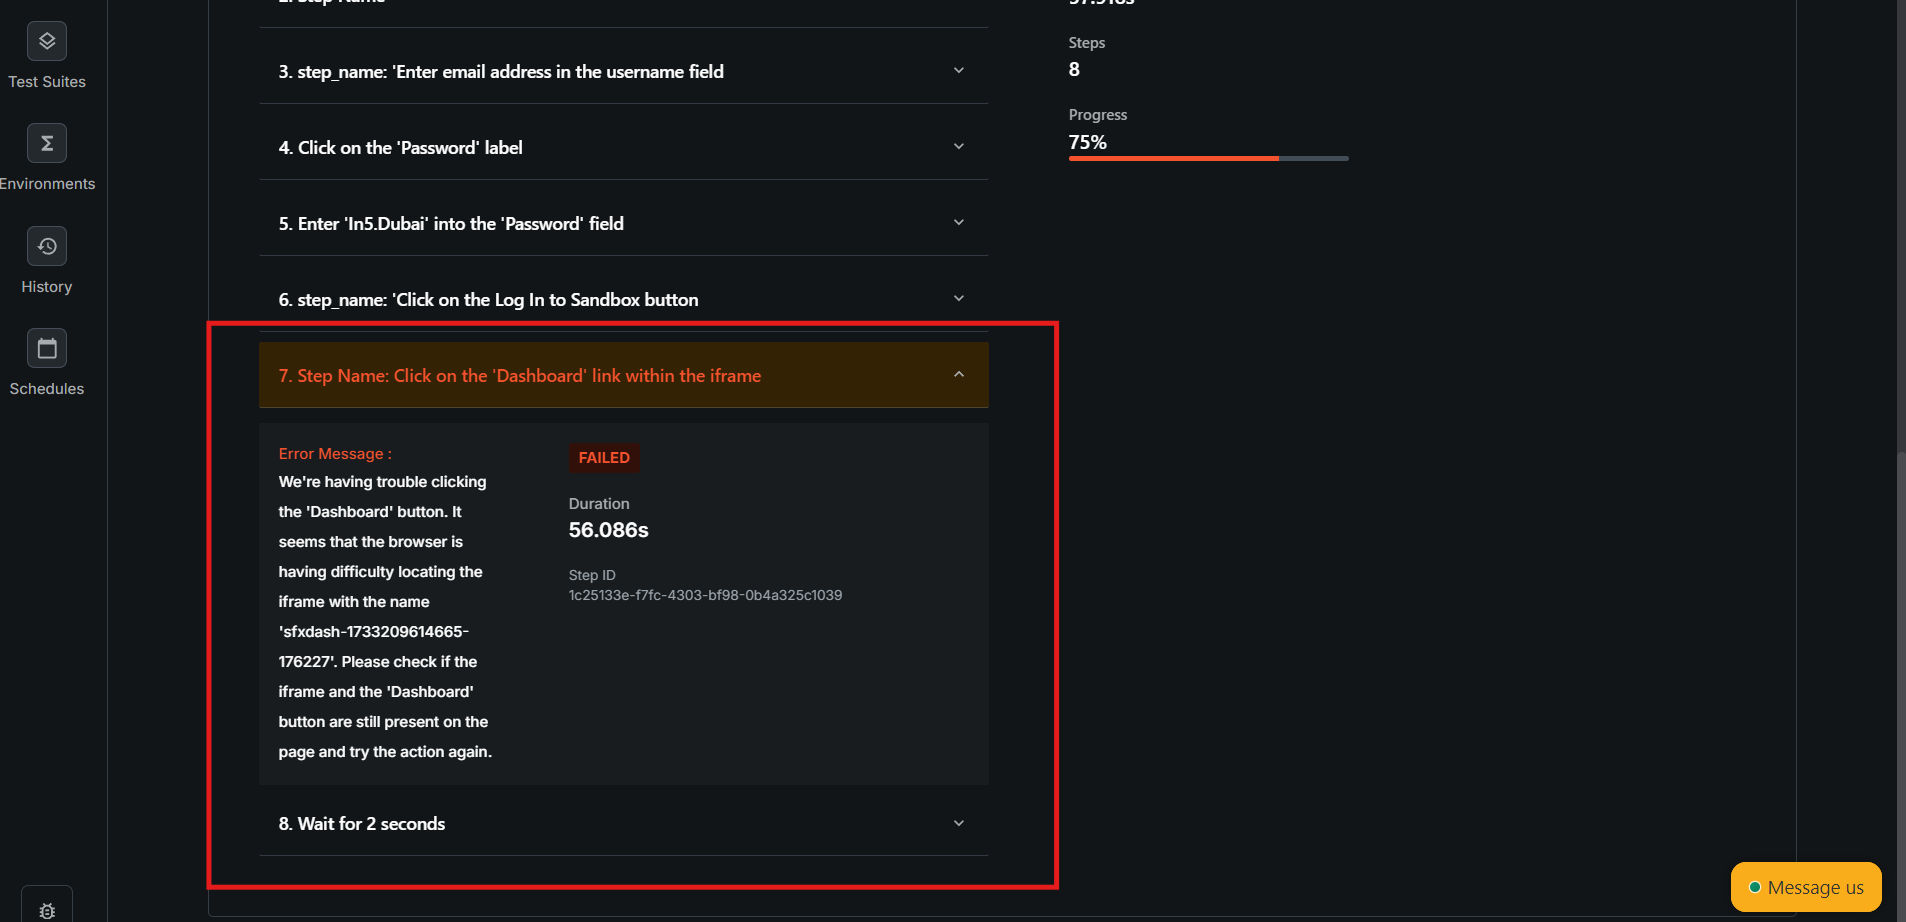Click the Message us chat button

point(1805,887)
